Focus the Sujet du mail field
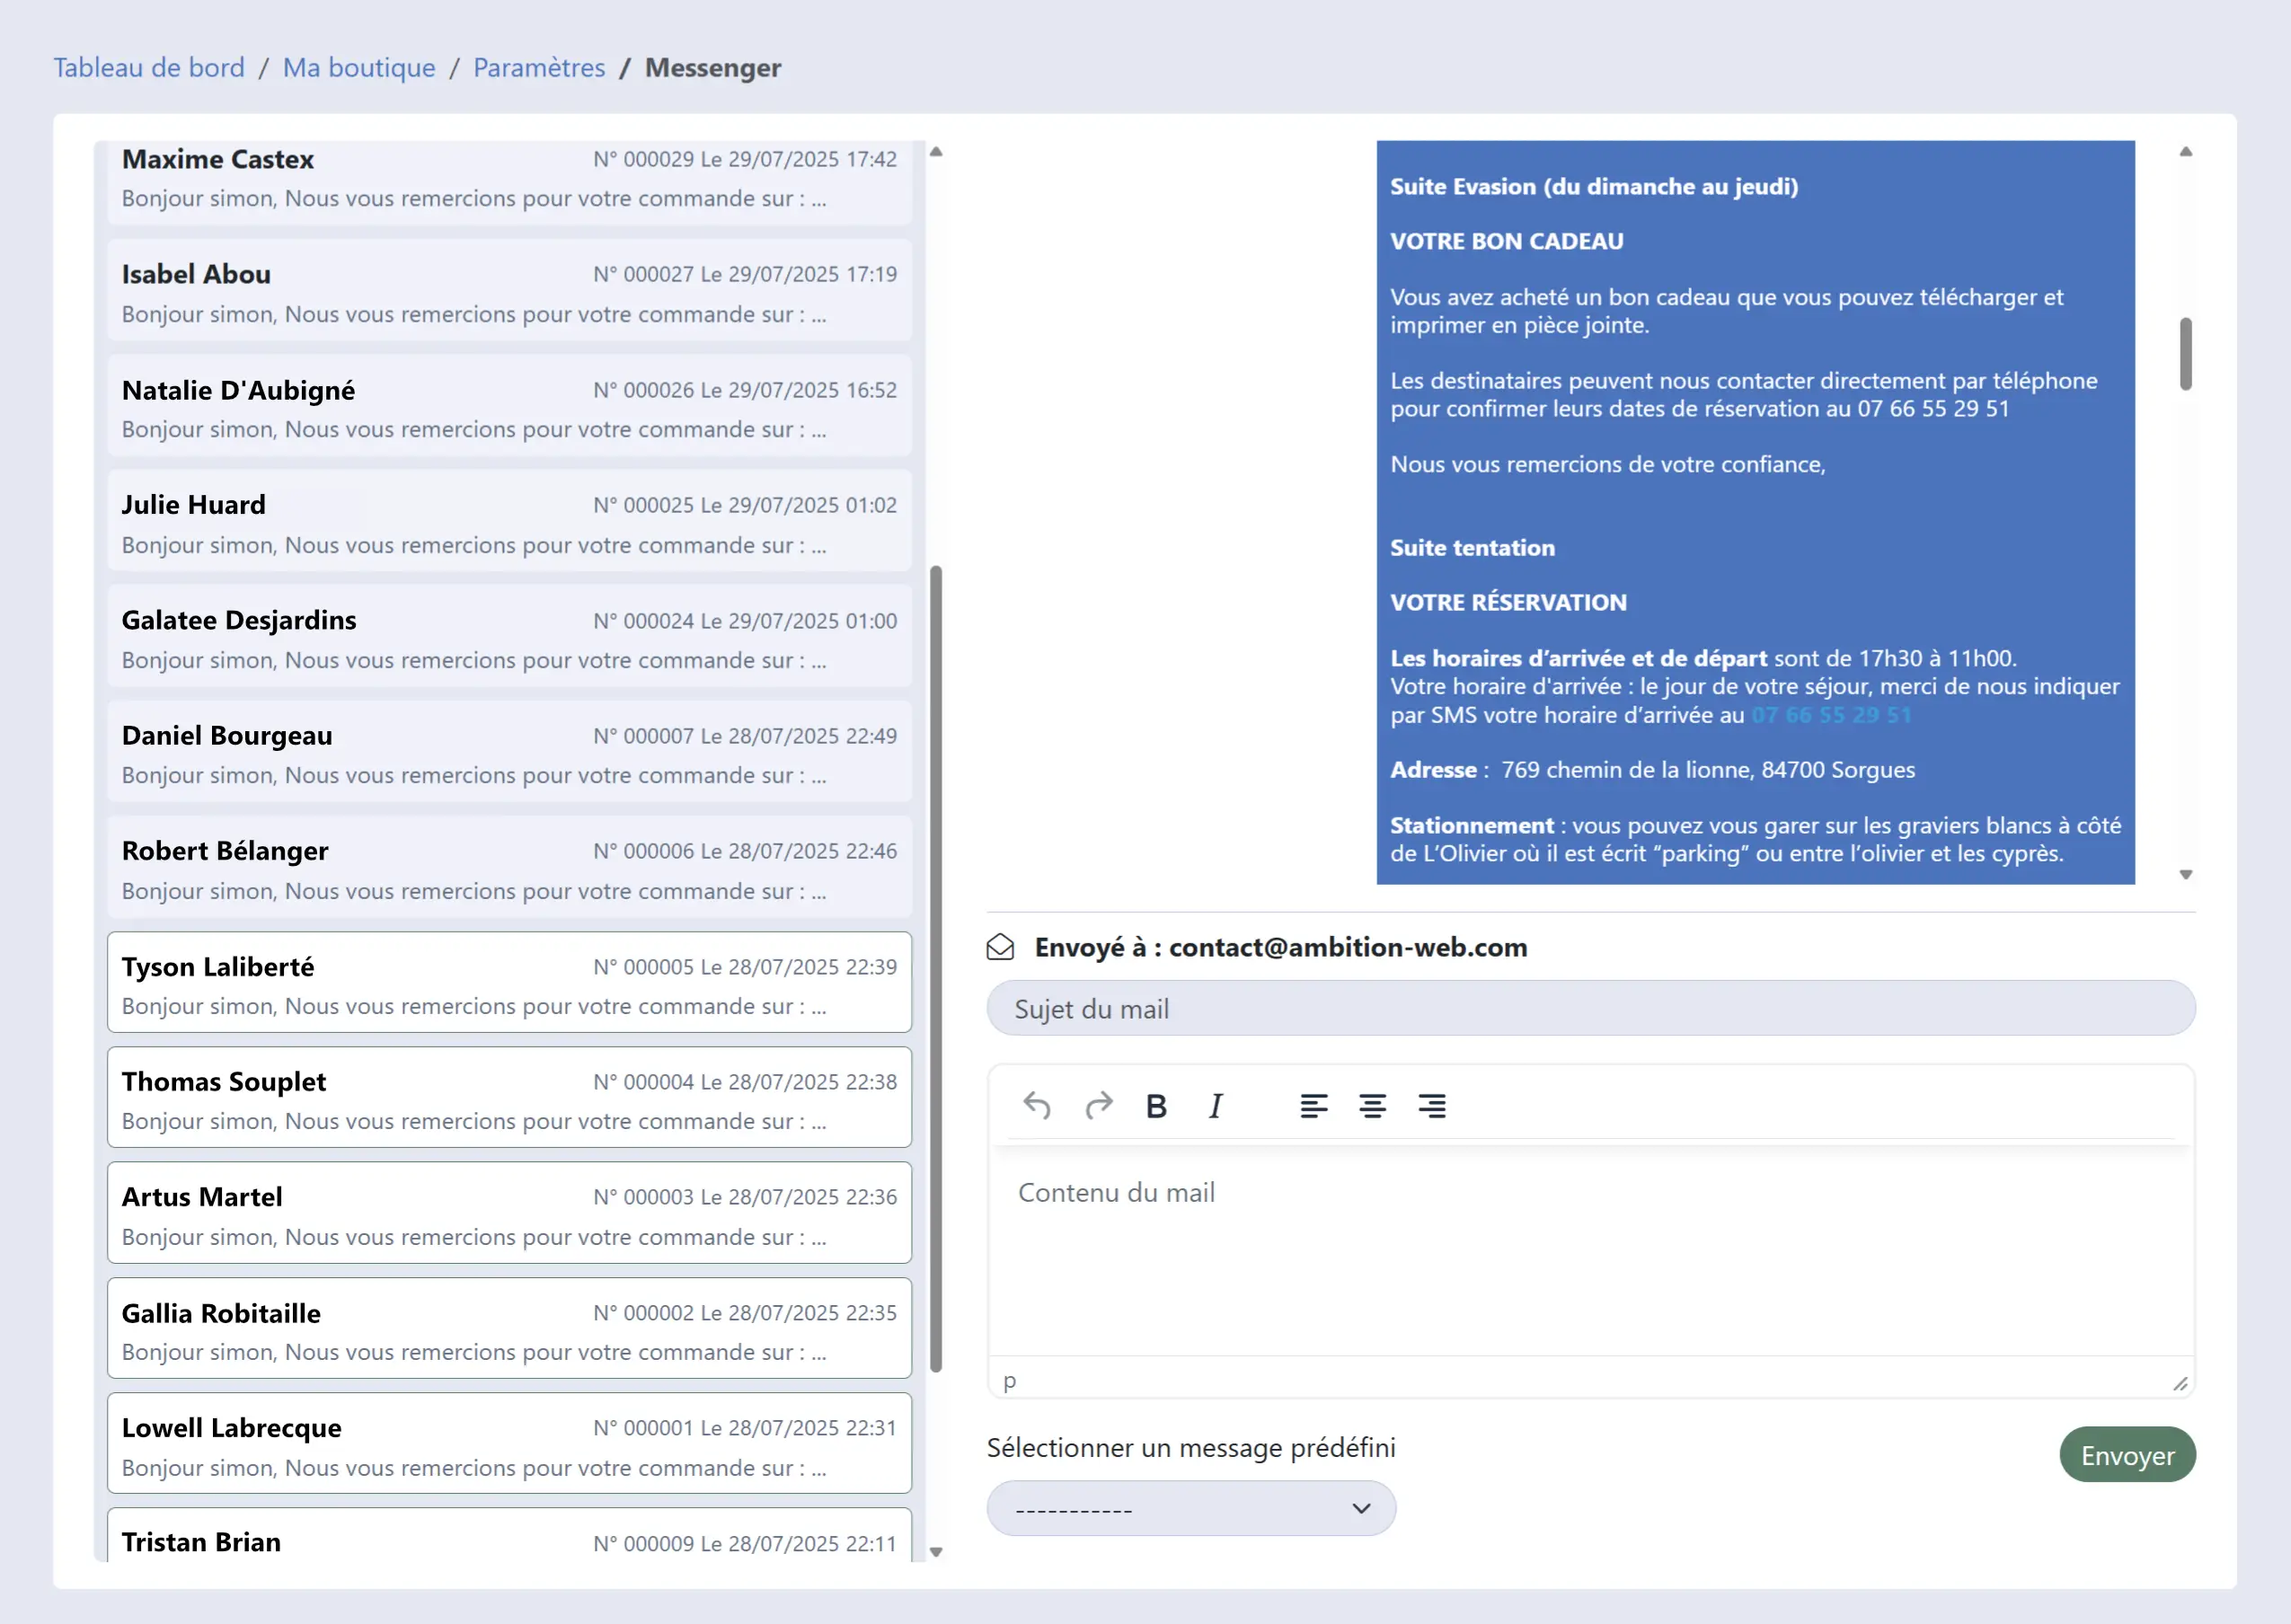This screenshot has height=1624, width=2291. point(1590,1008)
